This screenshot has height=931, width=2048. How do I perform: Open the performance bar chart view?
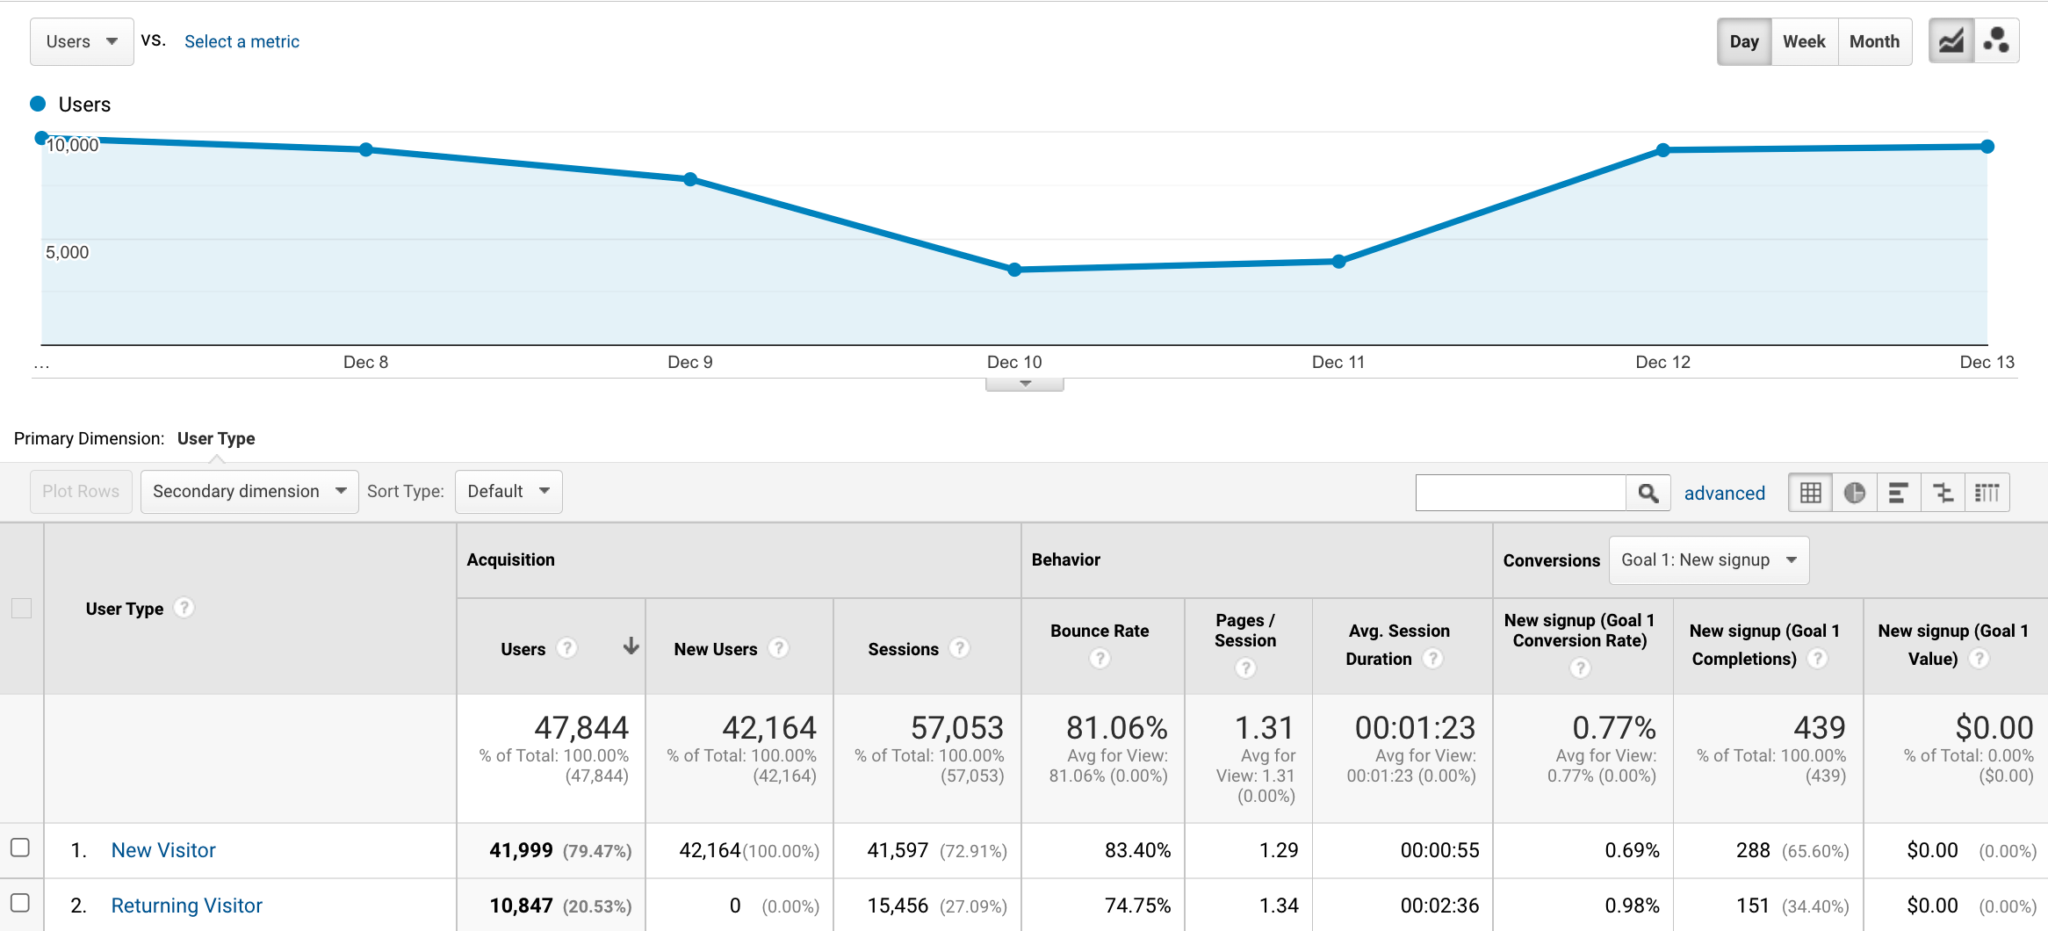(1899, 492)
